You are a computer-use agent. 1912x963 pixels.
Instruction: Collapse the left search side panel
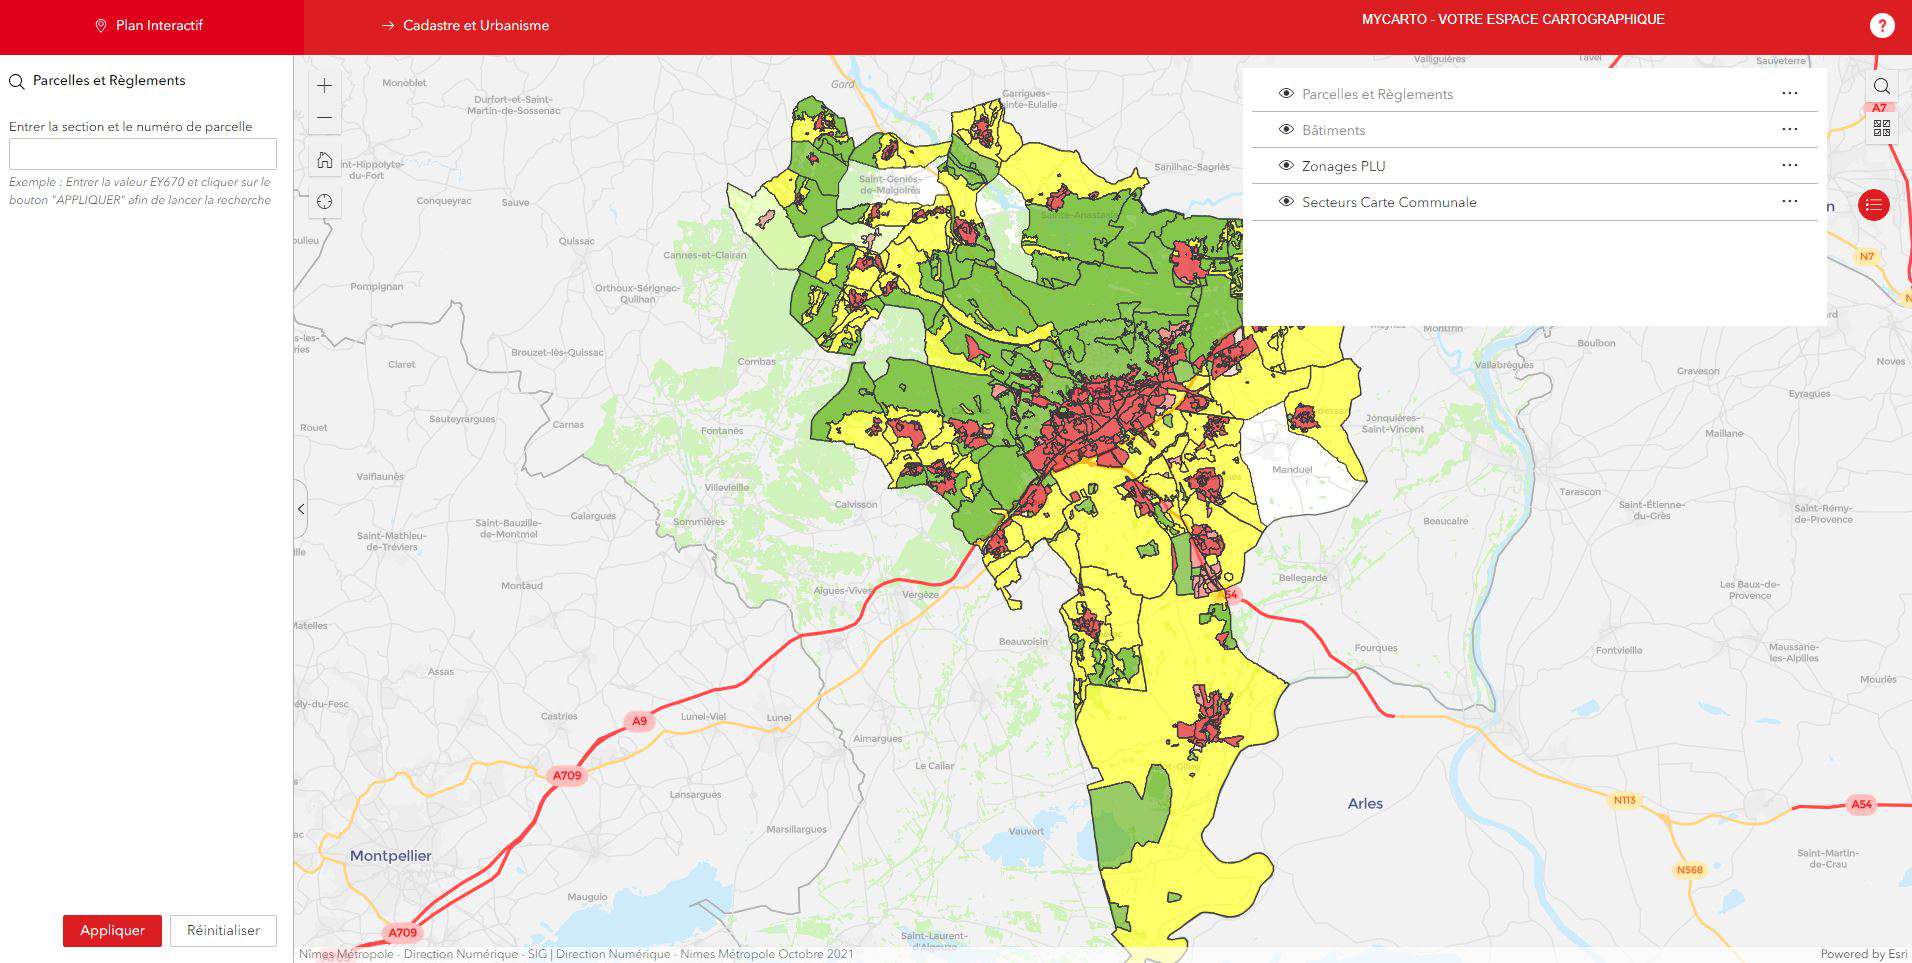301,509
